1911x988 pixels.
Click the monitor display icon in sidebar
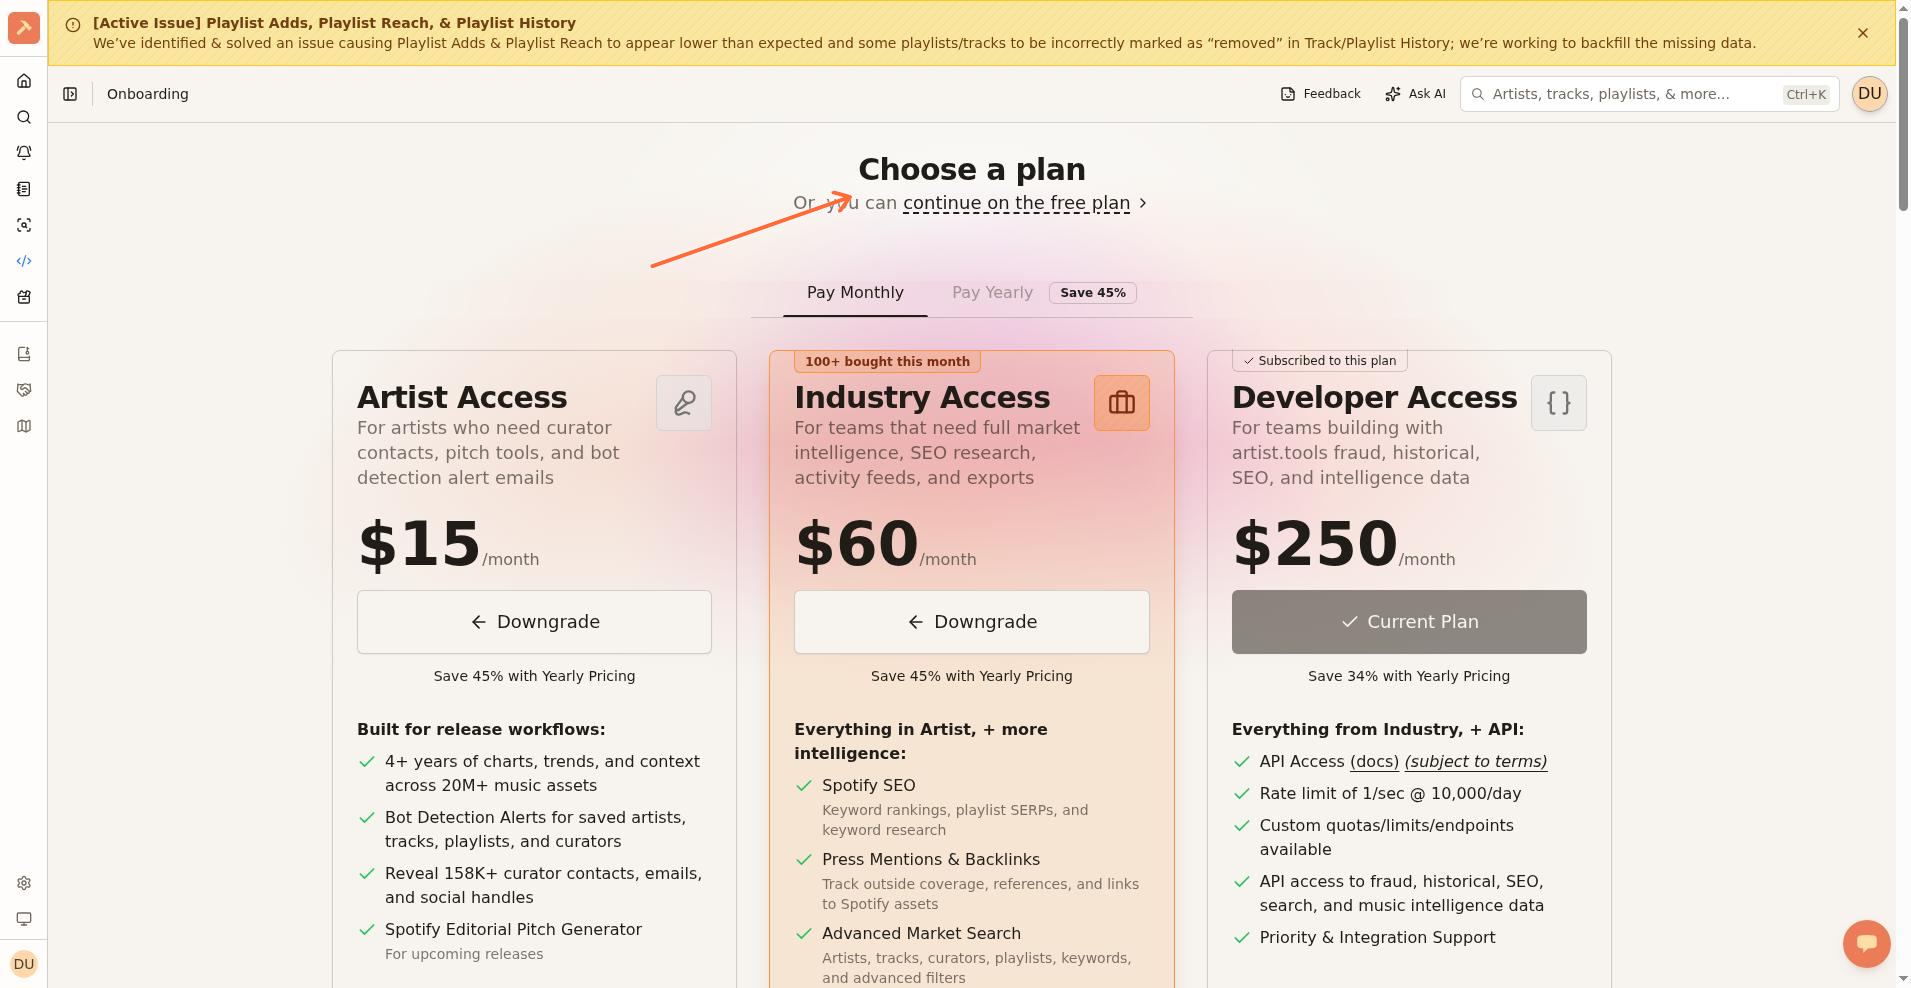24,919
